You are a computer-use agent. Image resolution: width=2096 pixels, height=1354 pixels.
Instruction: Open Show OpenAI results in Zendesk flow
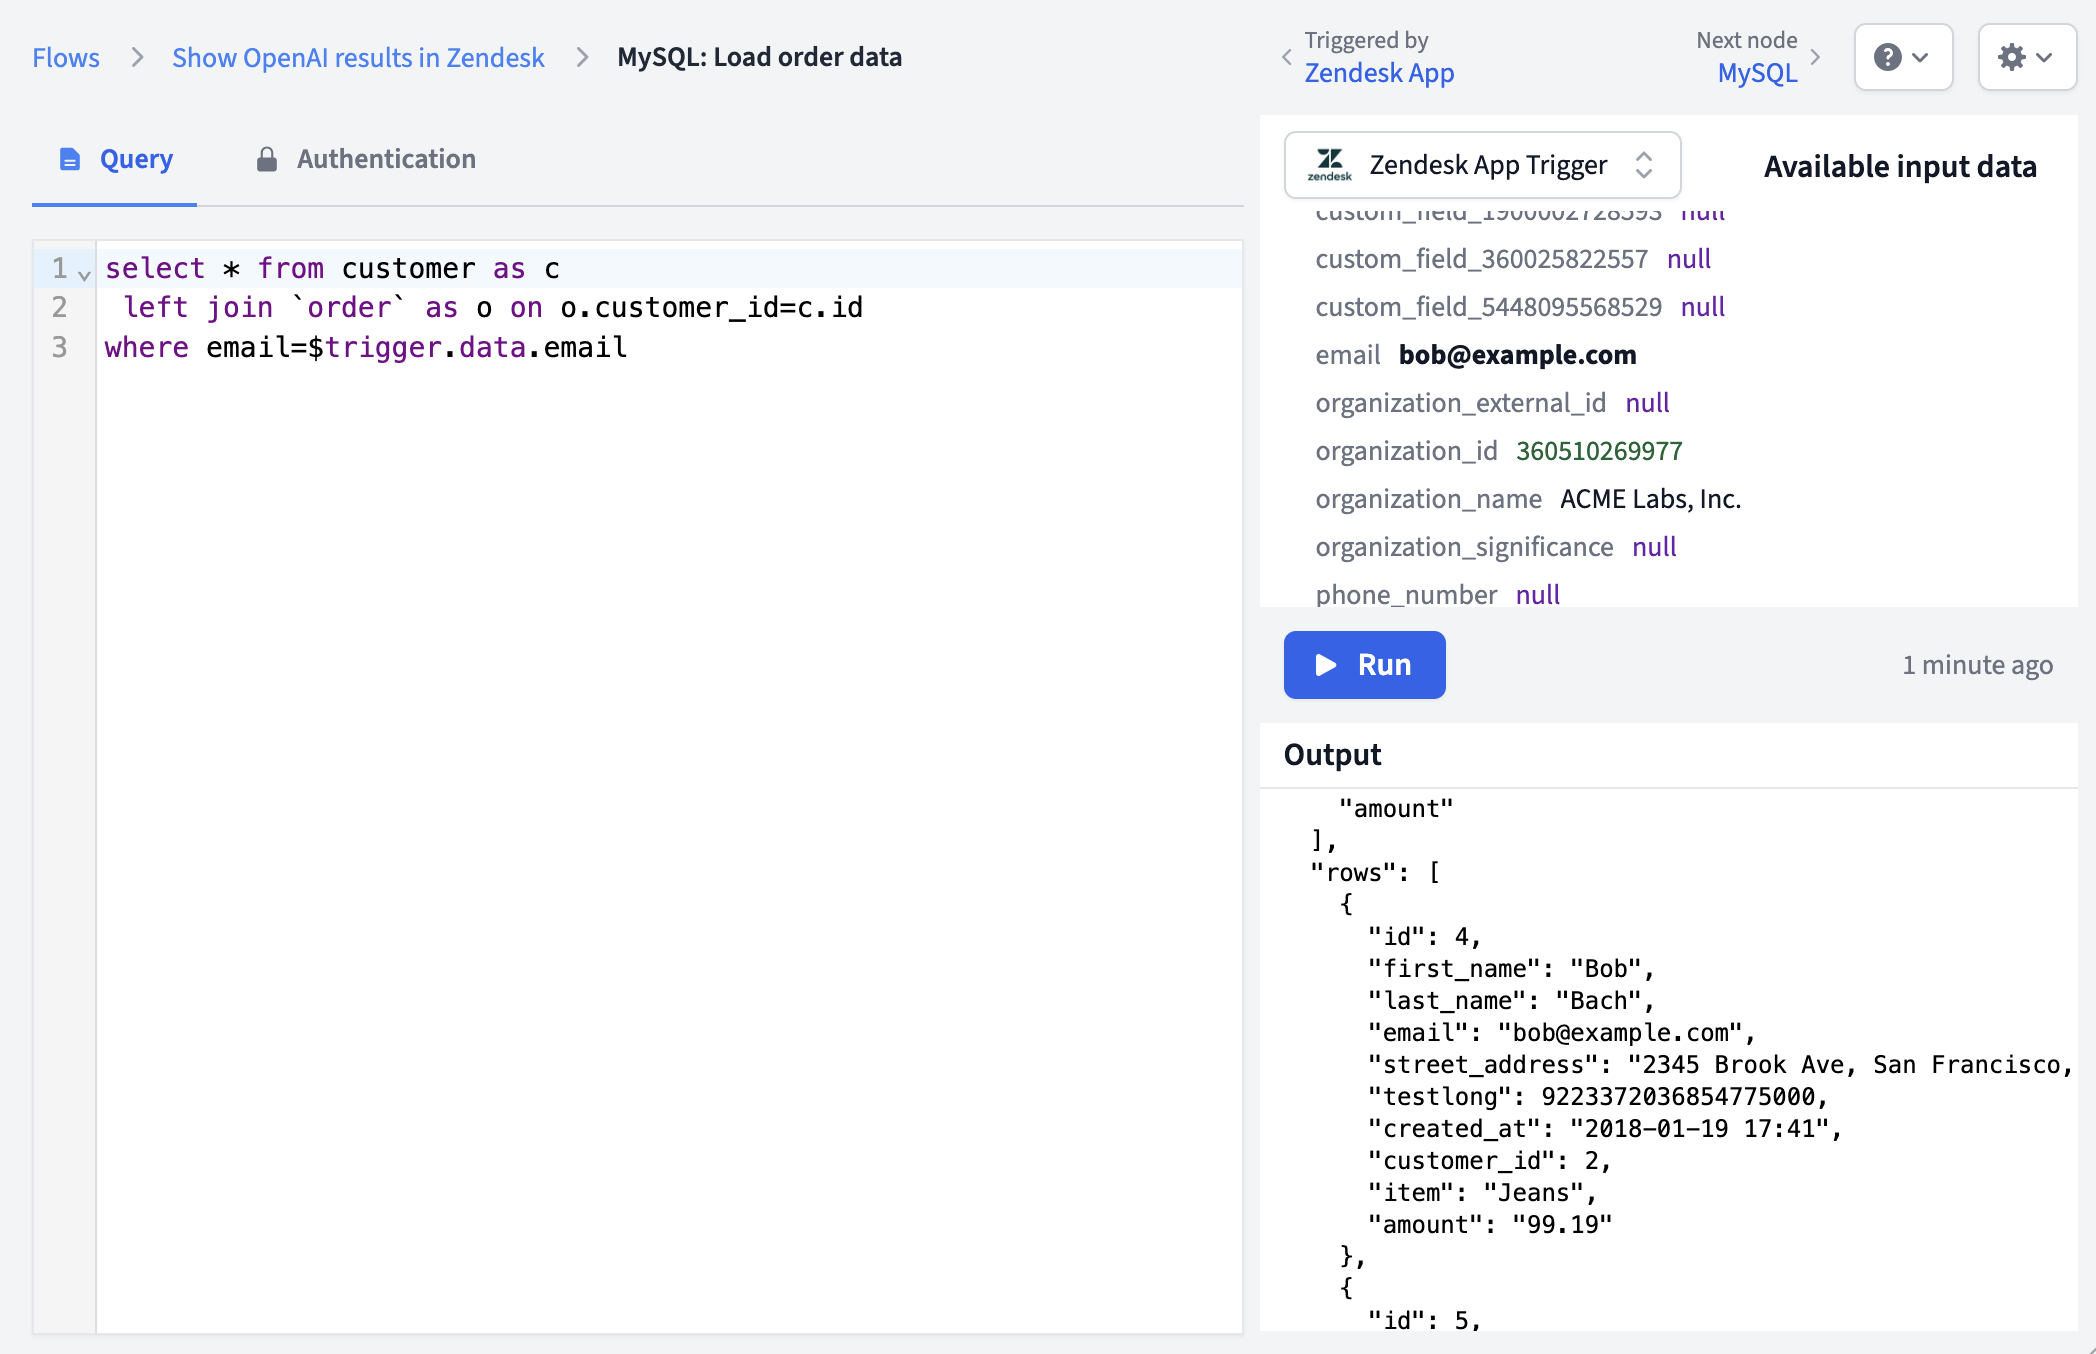tap(358, 57)
